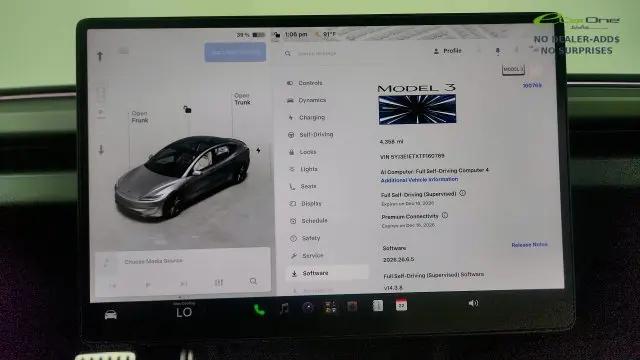Tap the battery percentage indicator
The width and height of the screenshot is (640, 360).
pyautogui.click(x=251, y=35)
